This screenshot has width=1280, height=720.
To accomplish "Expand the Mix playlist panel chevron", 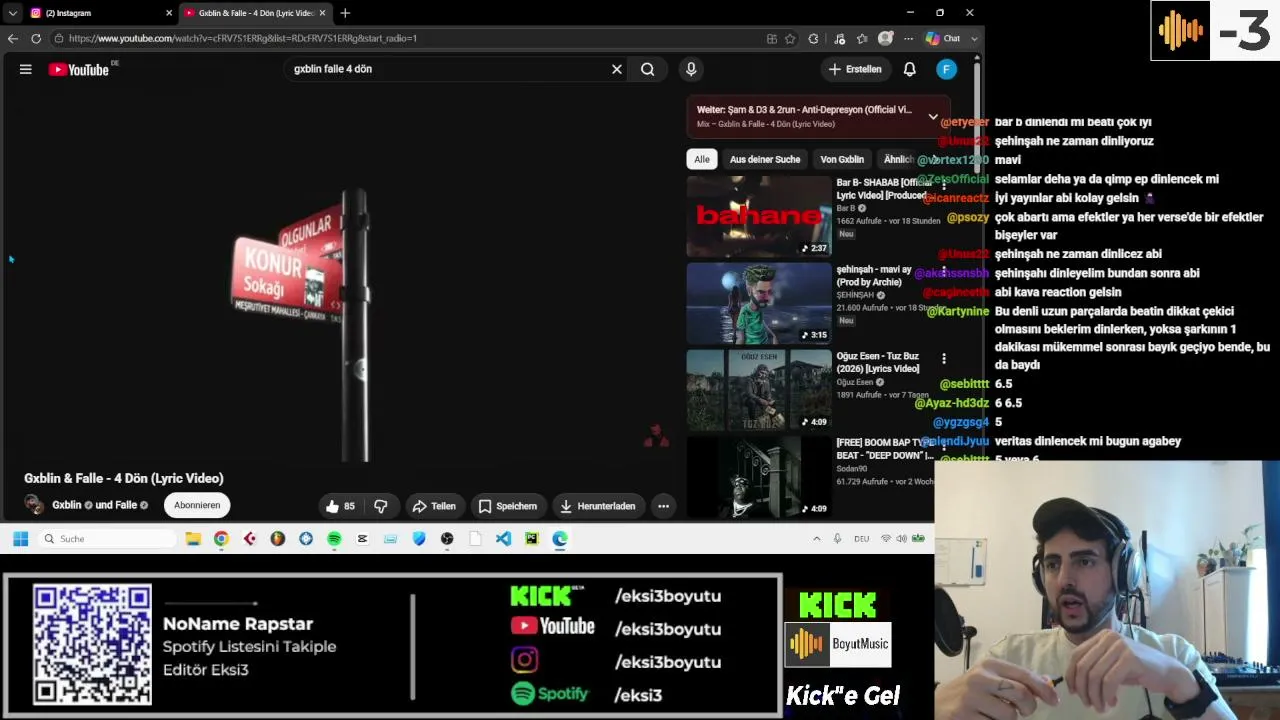I will [933, 116].
